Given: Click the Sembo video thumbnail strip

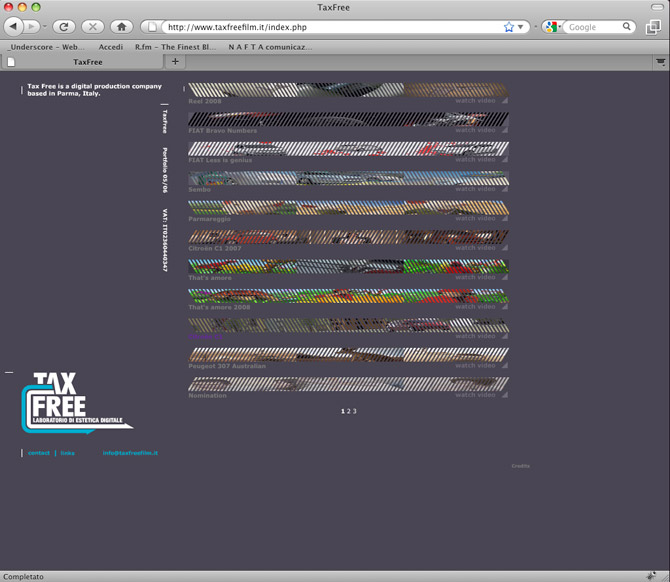Looking at the screenshot, I should 348,178.
